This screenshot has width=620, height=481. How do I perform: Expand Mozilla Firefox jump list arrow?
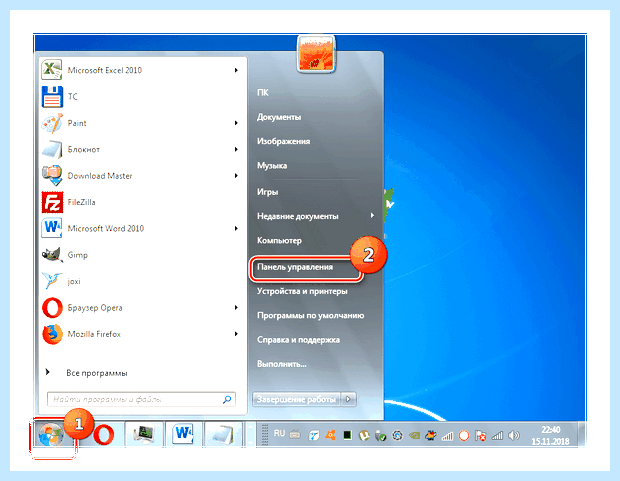coord(236,334)
